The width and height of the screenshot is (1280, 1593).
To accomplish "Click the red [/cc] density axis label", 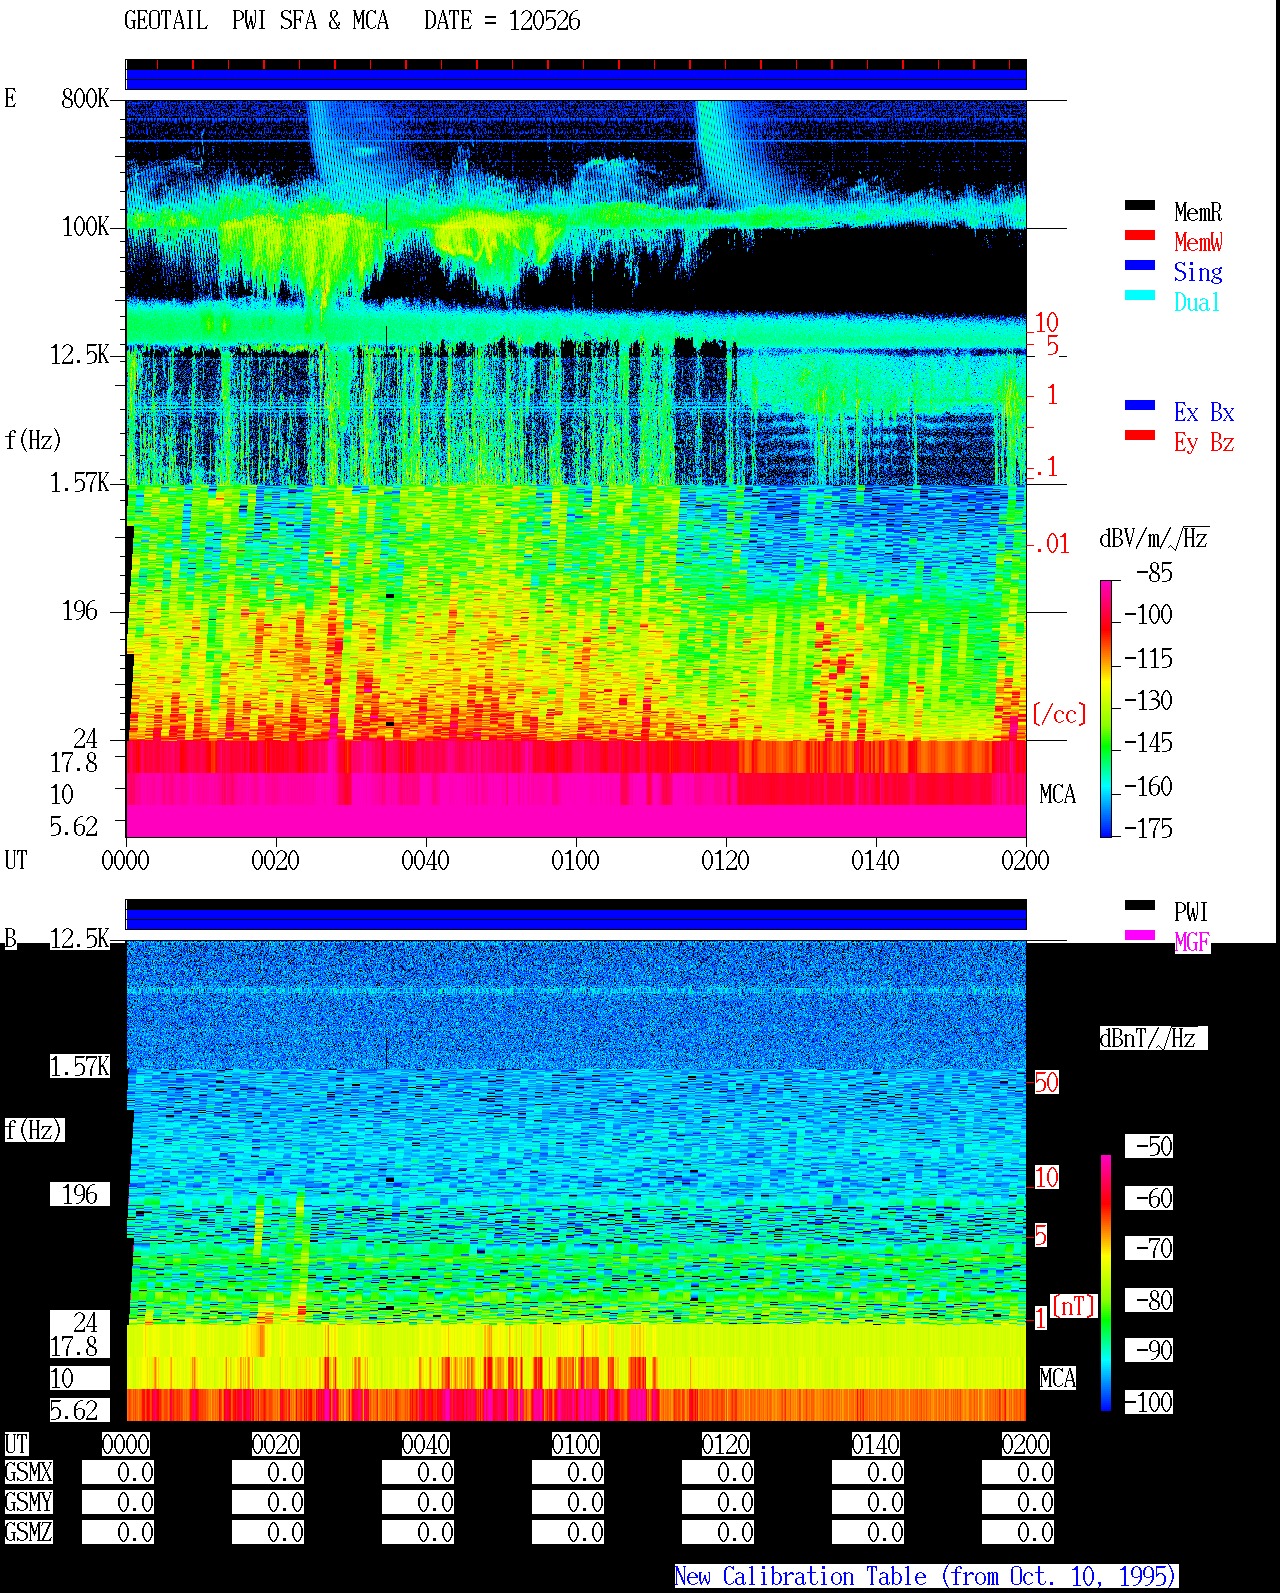I will (1059, 714).
